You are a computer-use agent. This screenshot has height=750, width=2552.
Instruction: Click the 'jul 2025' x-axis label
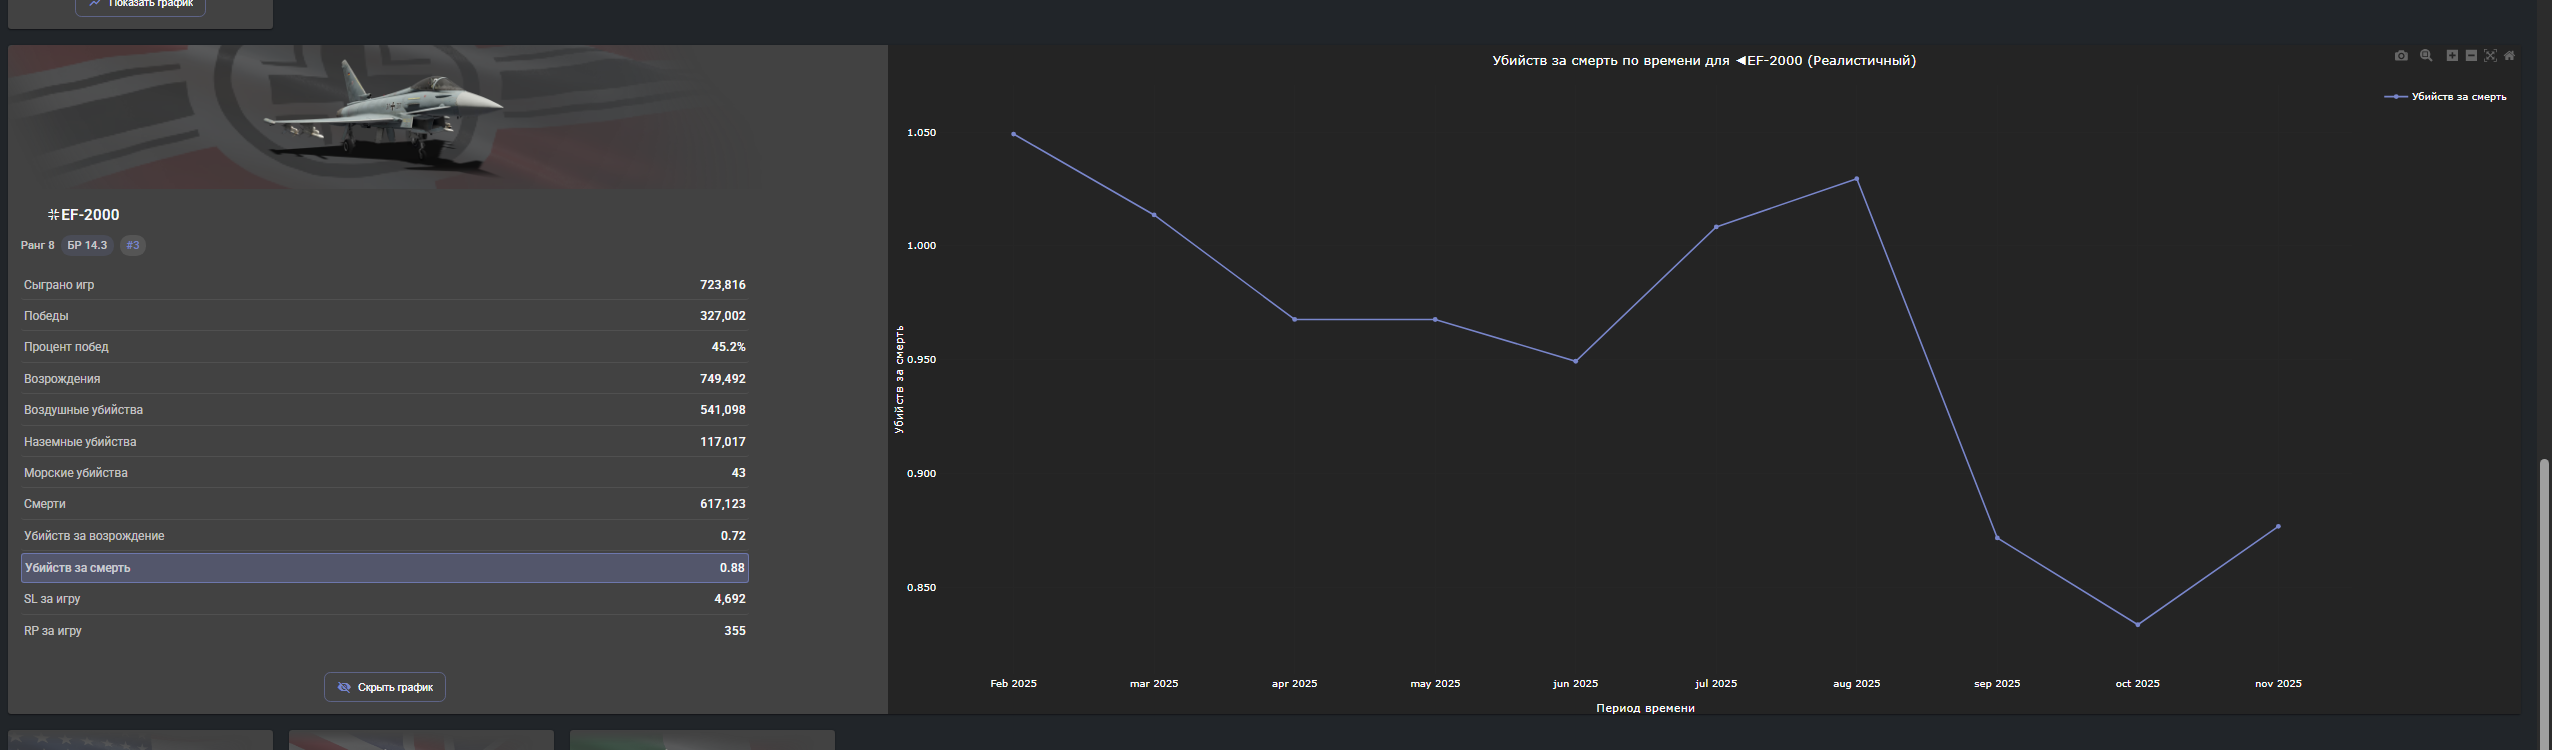coord(1716,684)
